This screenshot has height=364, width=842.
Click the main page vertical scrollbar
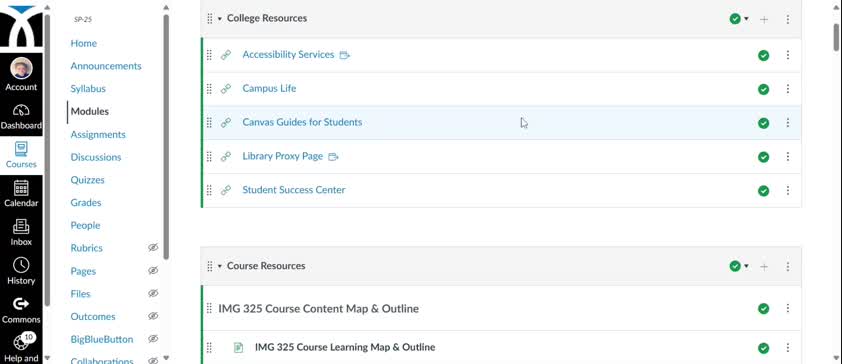click(837, 38)
